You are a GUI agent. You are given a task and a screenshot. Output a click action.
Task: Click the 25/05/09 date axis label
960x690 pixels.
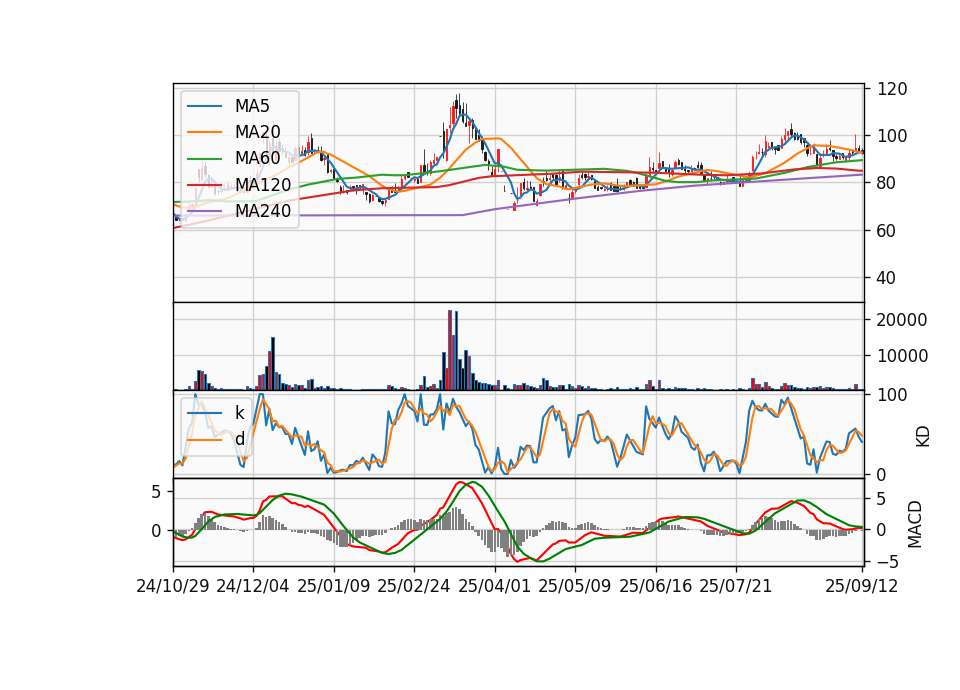pos(575,587)
